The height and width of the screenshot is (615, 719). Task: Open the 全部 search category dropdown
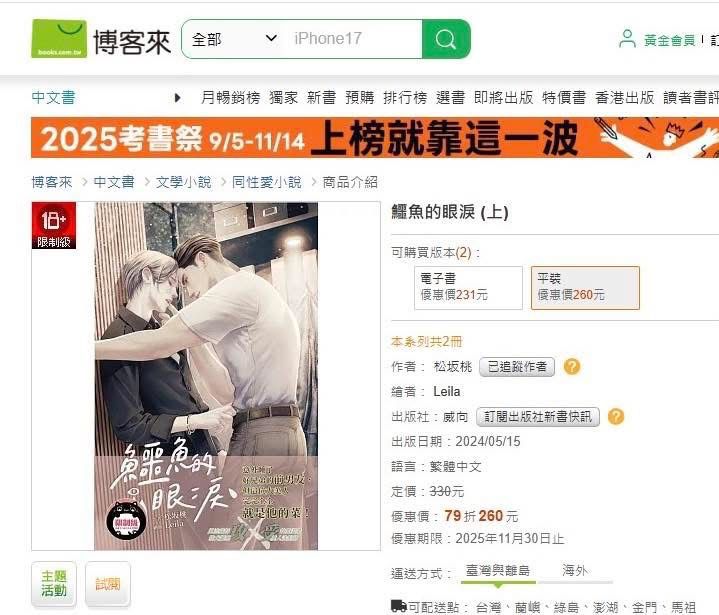(235, 39)
